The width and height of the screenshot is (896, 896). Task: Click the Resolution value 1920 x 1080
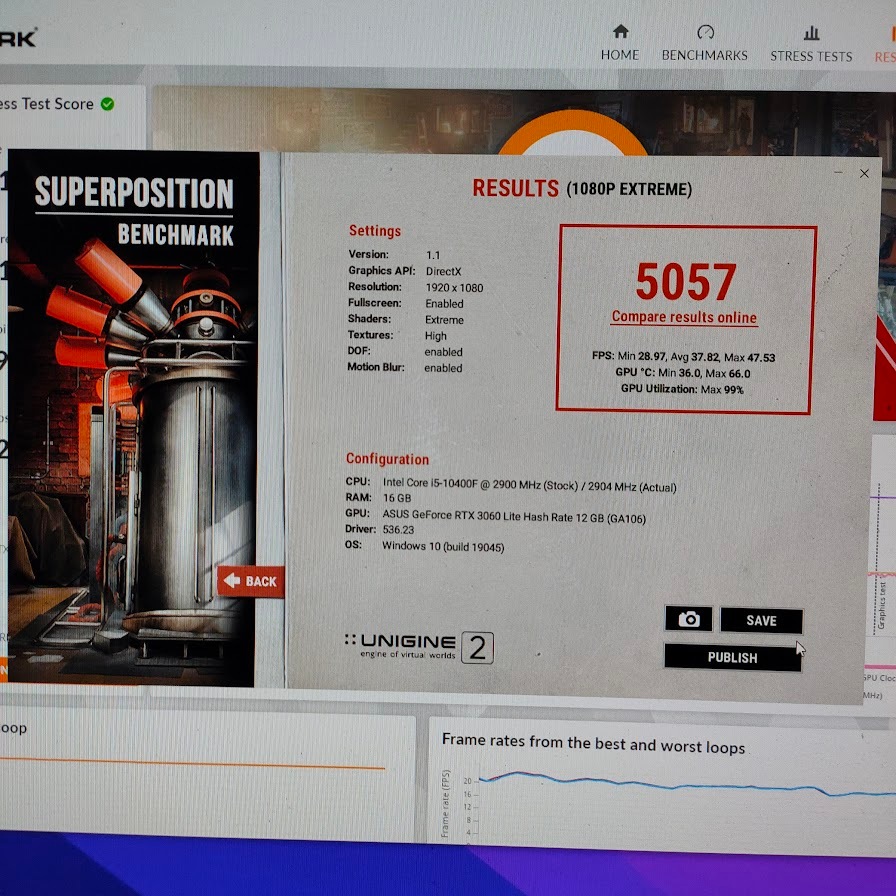point(454,287)
